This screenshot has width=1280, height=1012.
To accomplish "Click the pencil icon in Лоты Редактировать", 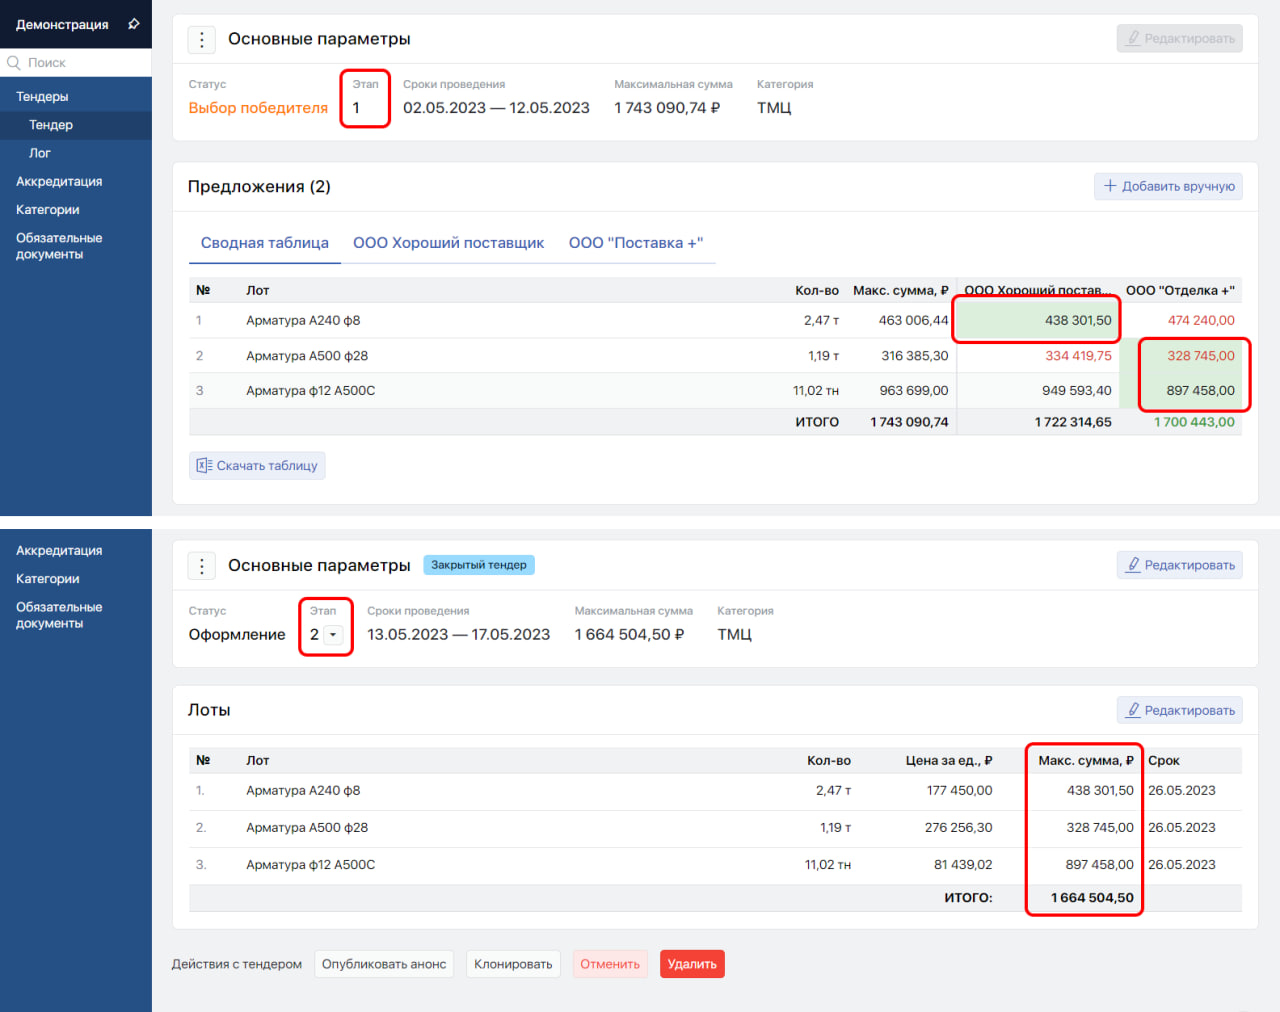I will tap(1133, 710).
